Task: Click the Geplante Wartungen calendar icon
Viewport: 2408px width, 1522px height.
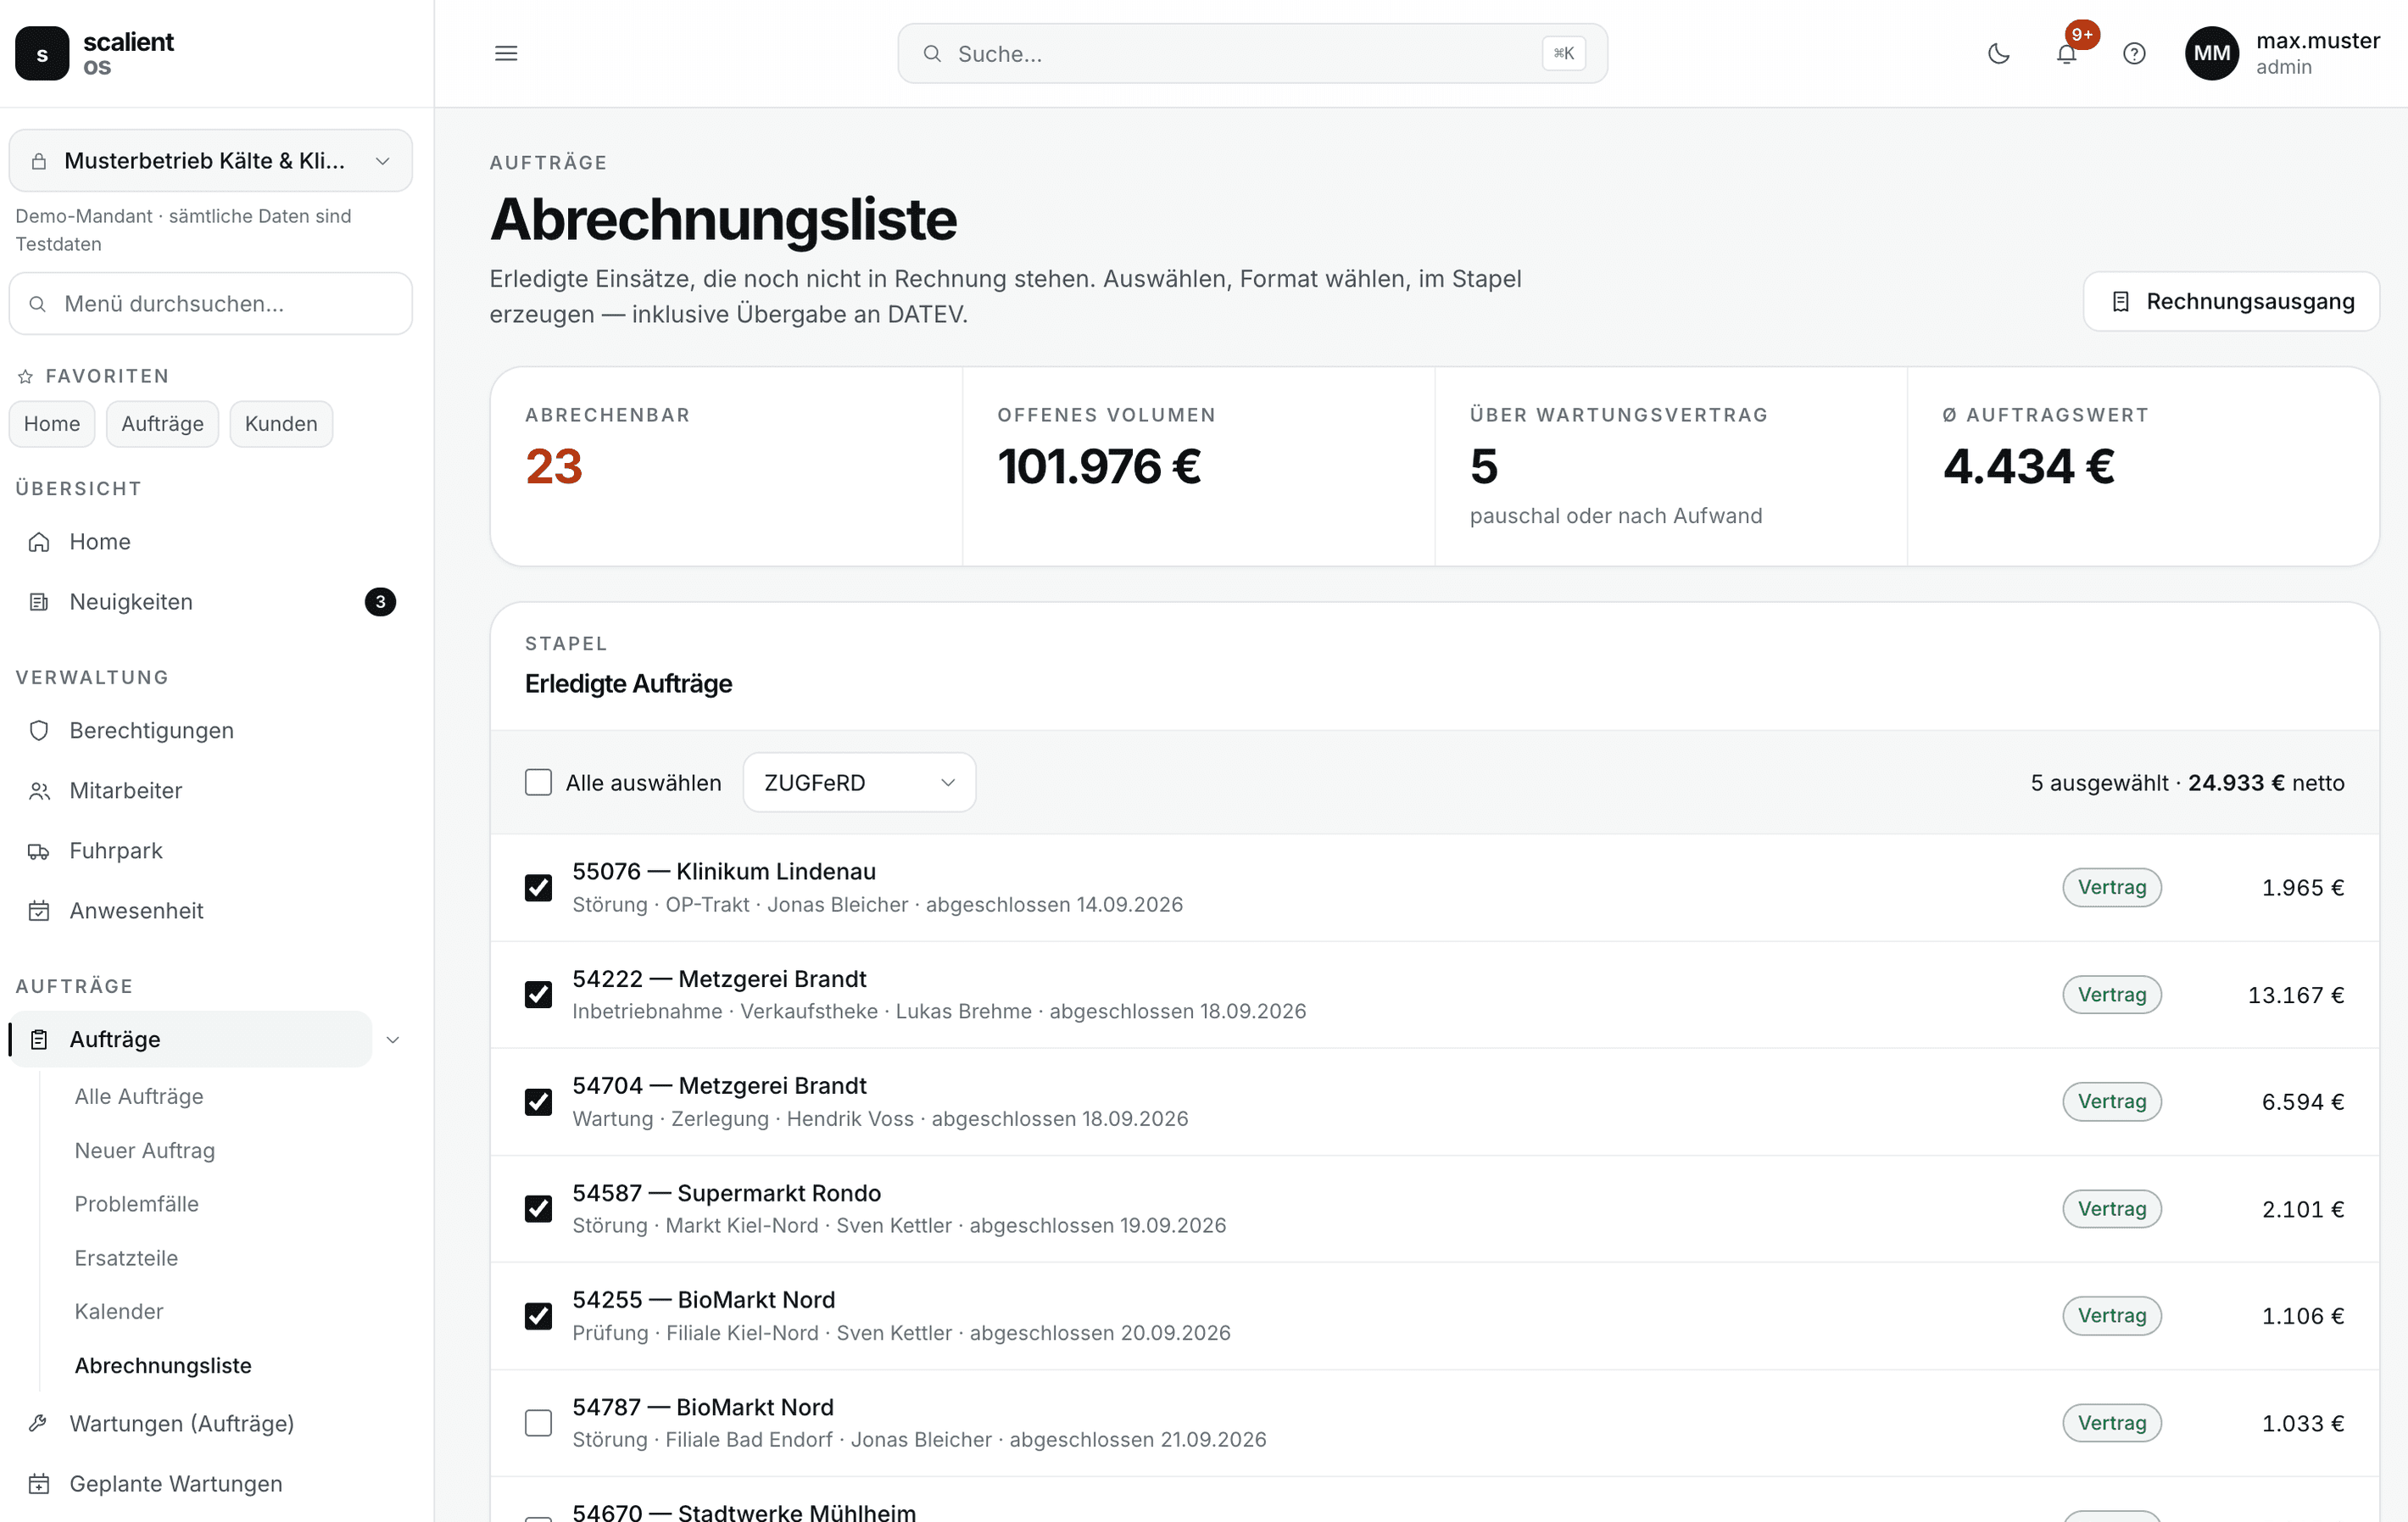Action: (39, 1483)
